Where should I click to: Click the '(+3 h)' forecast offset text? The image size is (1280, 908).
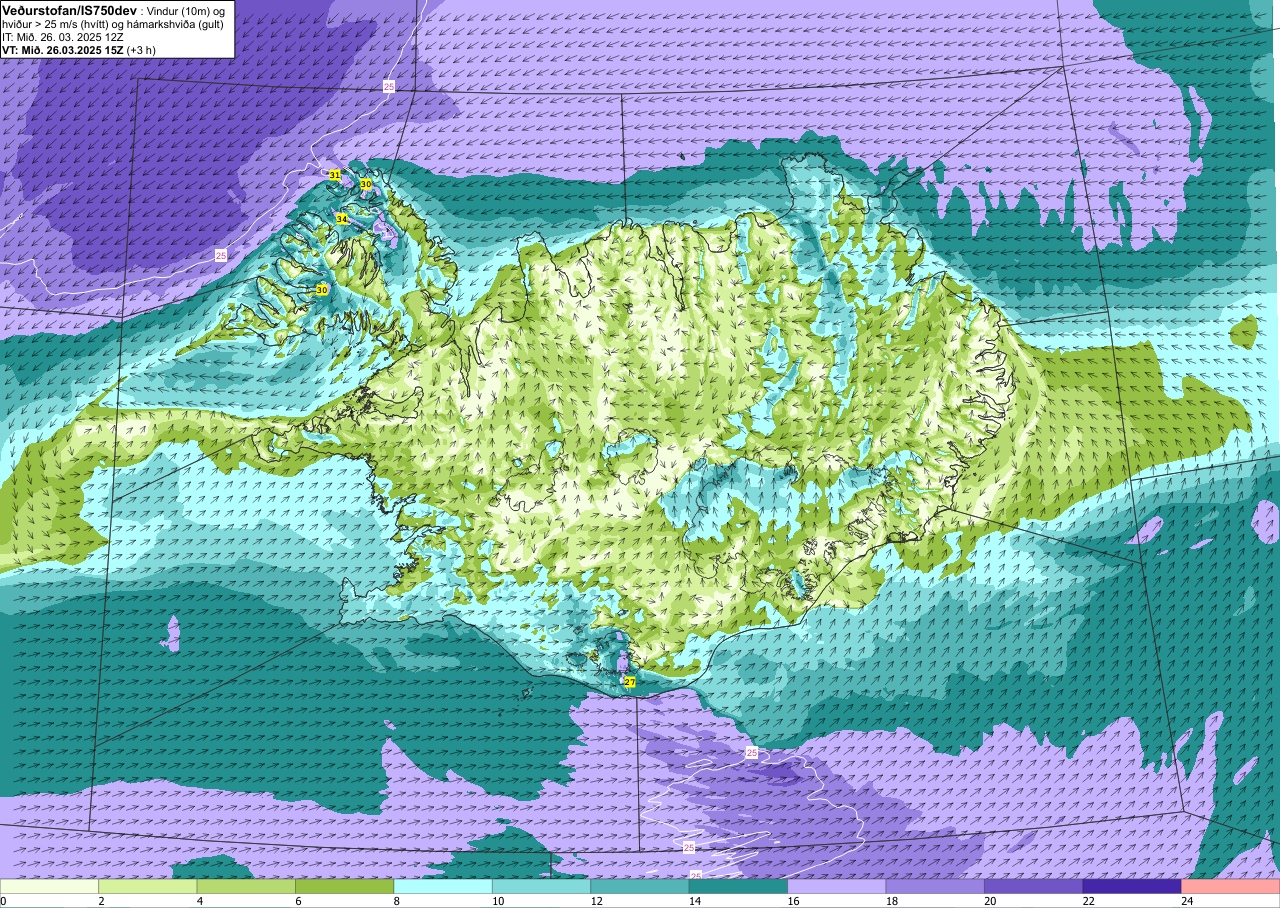point(142,50)
